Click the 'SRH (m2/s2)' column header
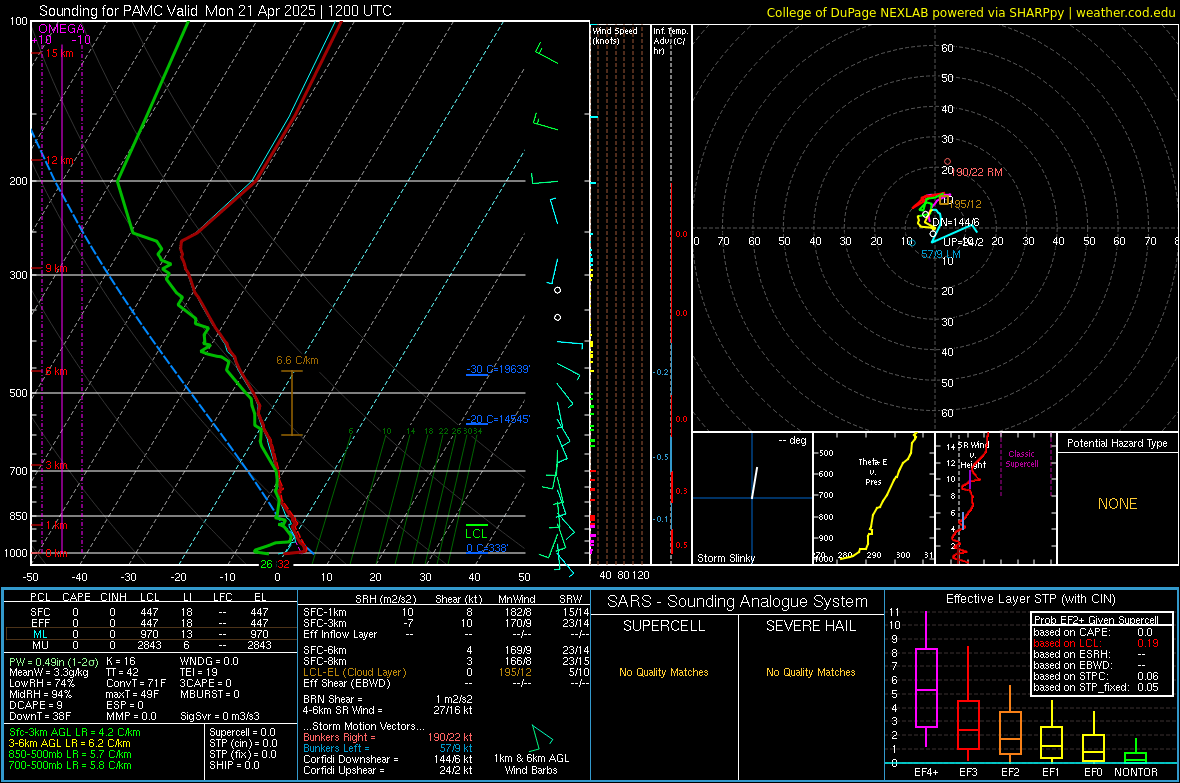Viewport: 1180px width, 783px height. [x=386, y=599]
